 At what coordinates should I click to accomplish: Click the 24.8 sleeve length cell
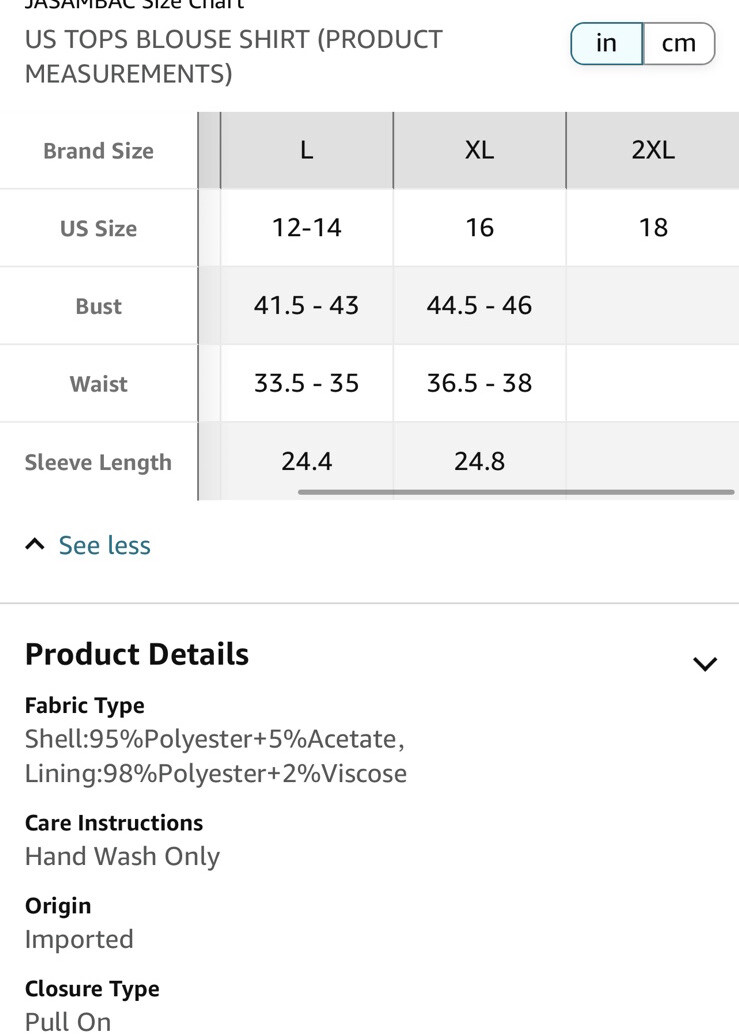[480, 461]
